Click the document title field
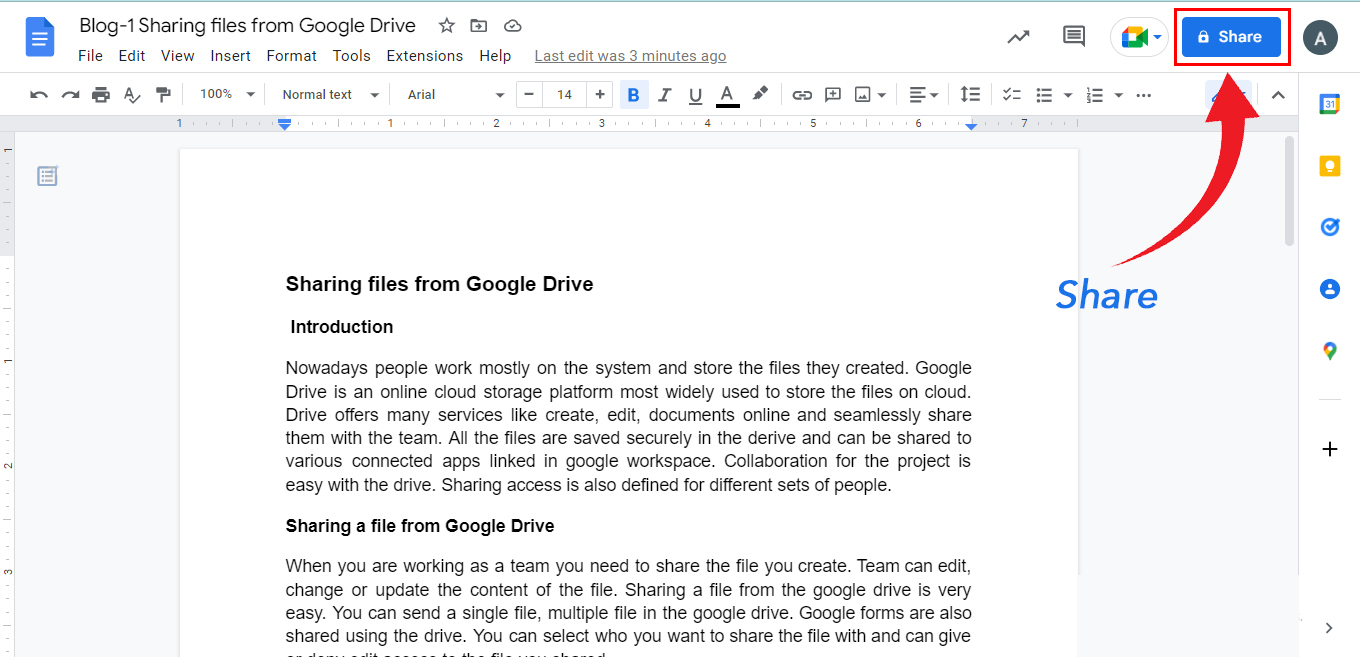Image resolution: width=1360 pixels, height=657 pixels. point(248,26)
